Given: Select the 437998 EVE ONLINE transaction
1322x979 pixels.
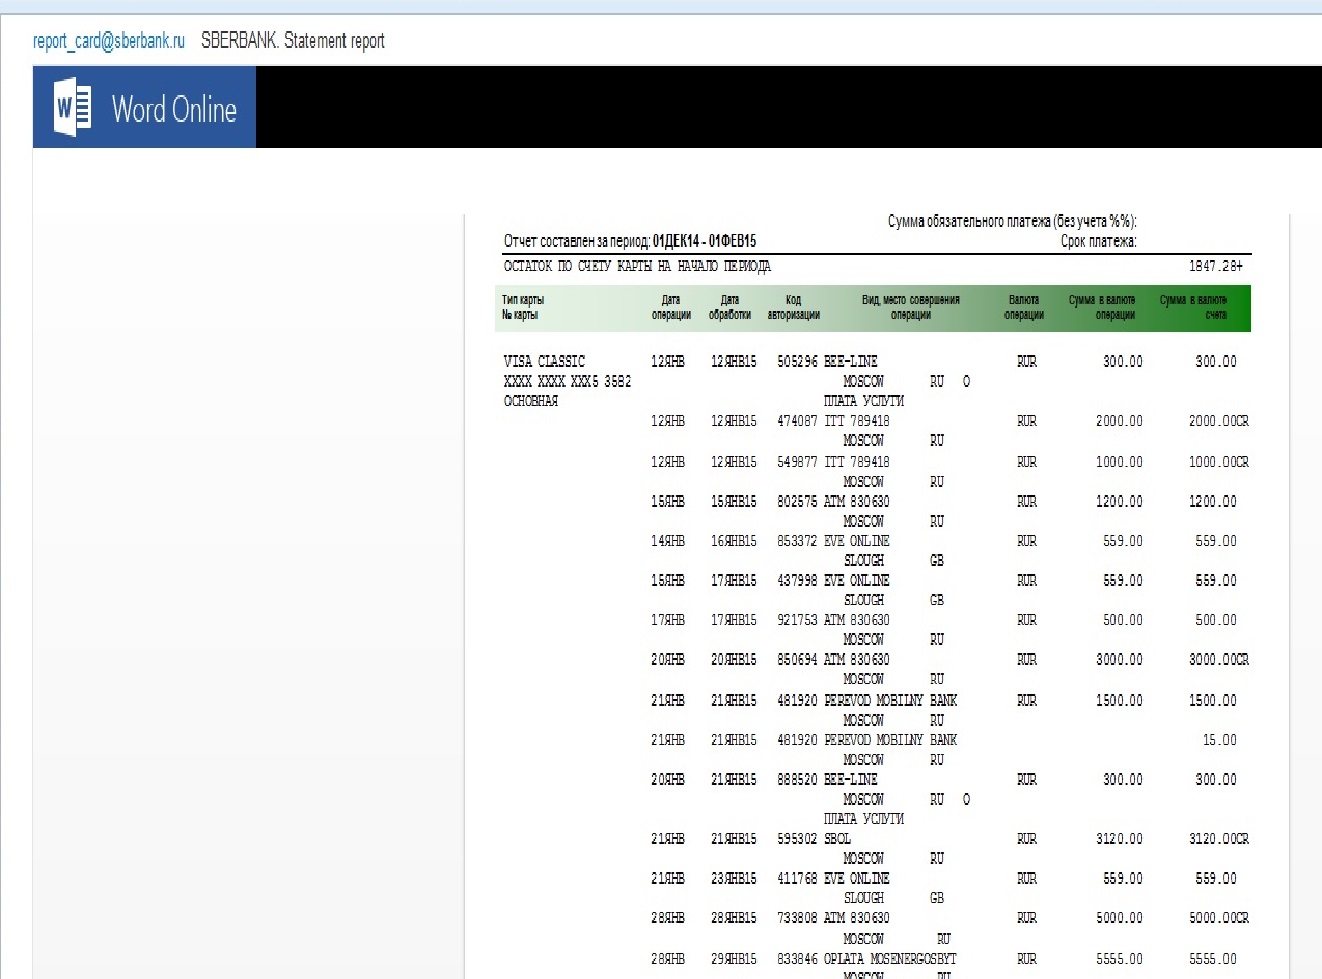Looking at the screenshot, I should point(833,580).
